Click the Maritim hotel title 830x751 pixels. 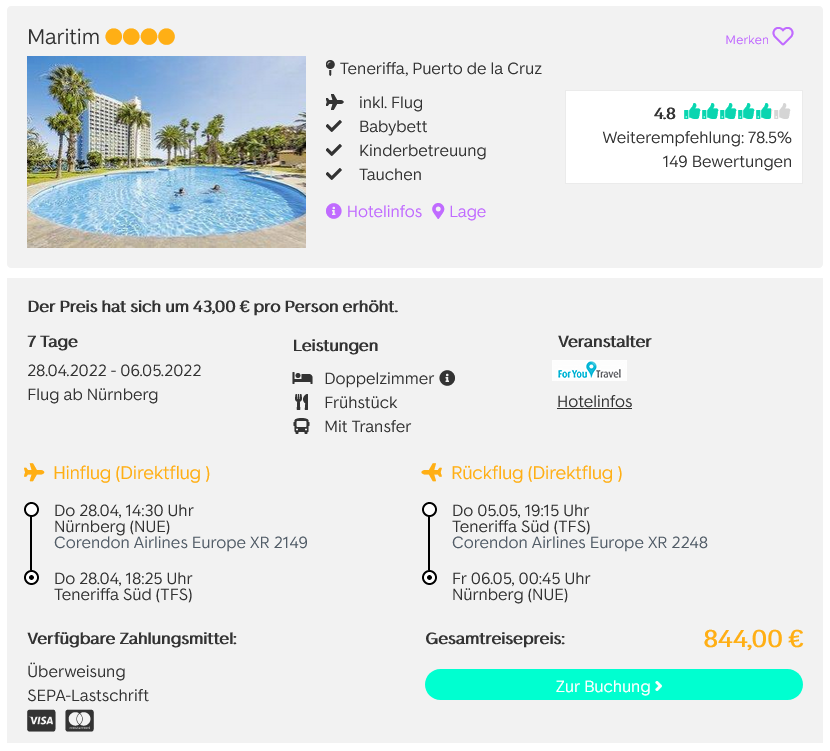(64, 37)
